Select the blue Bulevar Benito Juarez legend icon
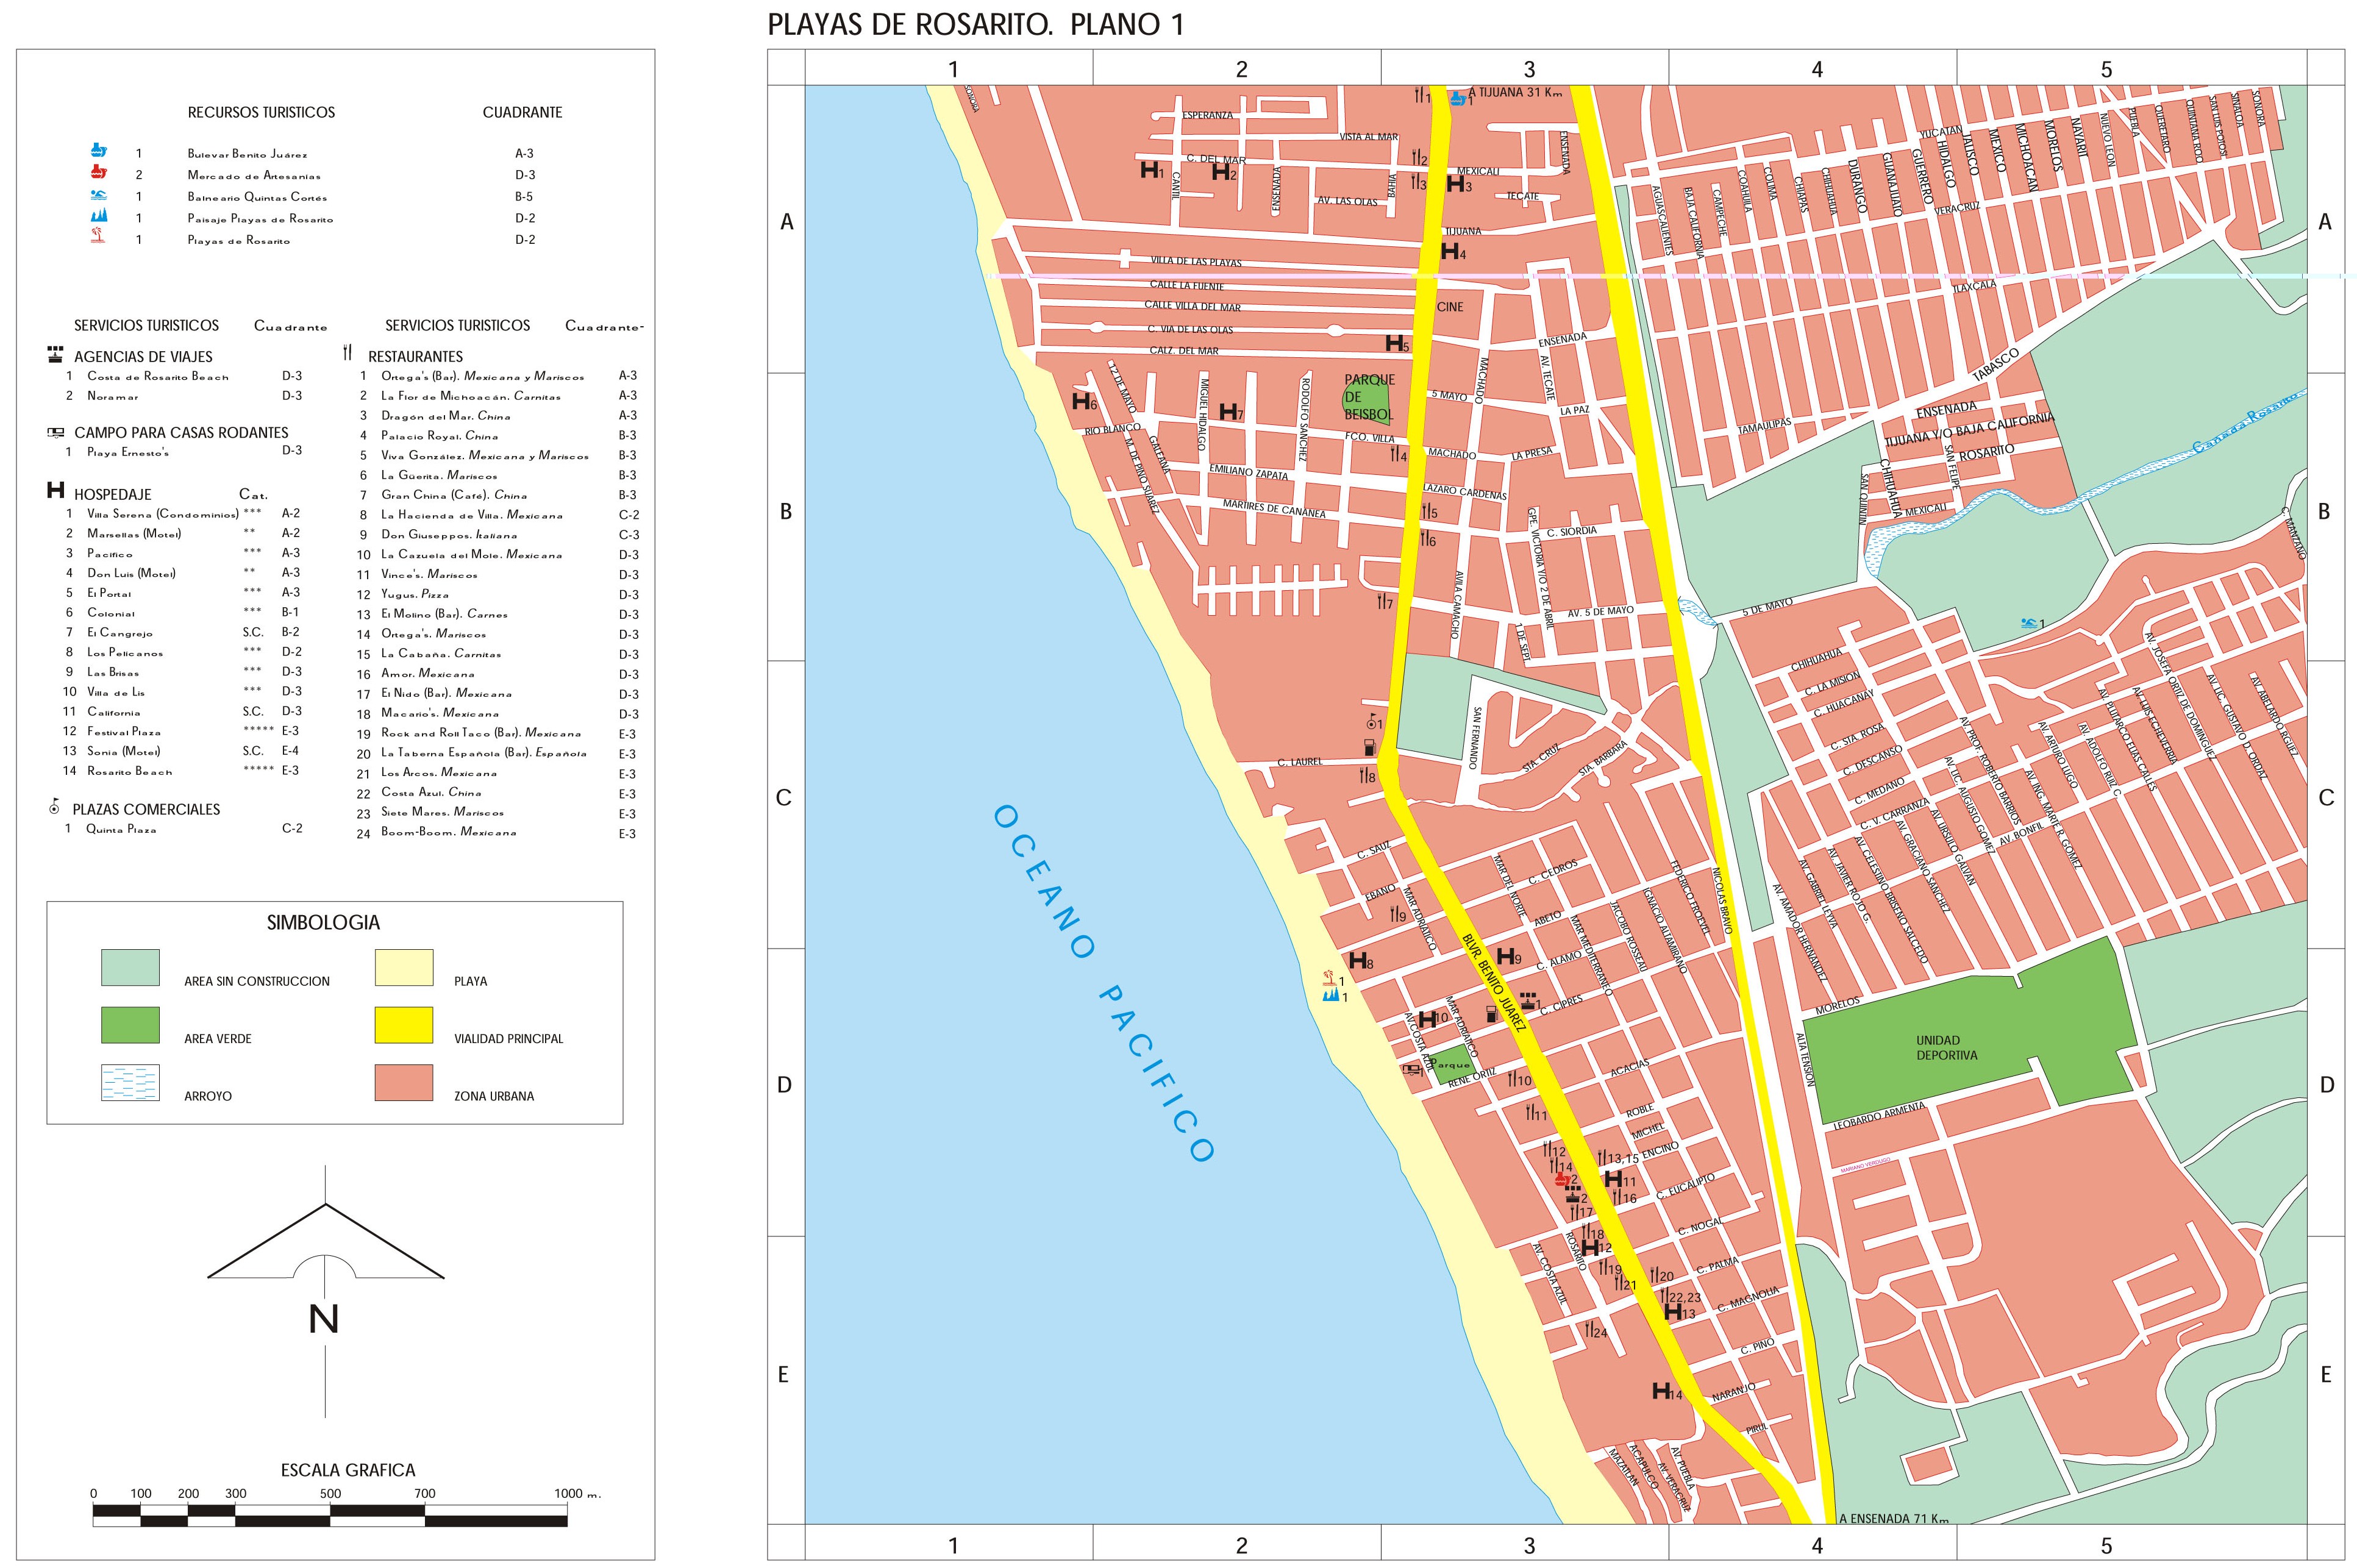 pyautogui.click(x=97, y=152)
